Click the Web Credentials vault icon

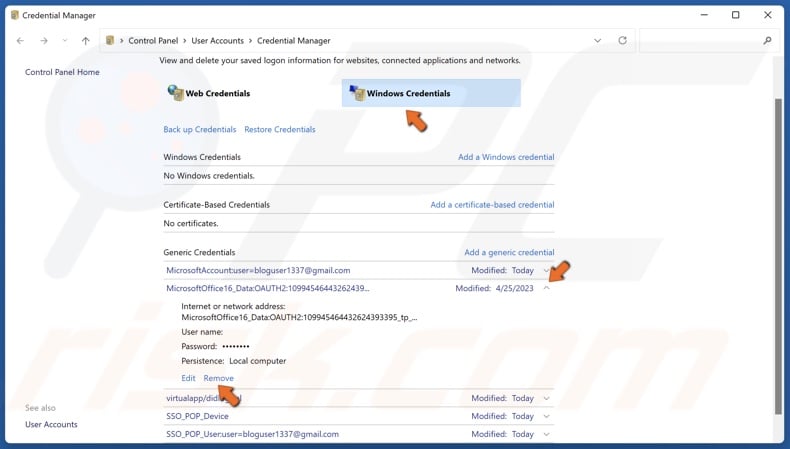click(x=175, y=93)
